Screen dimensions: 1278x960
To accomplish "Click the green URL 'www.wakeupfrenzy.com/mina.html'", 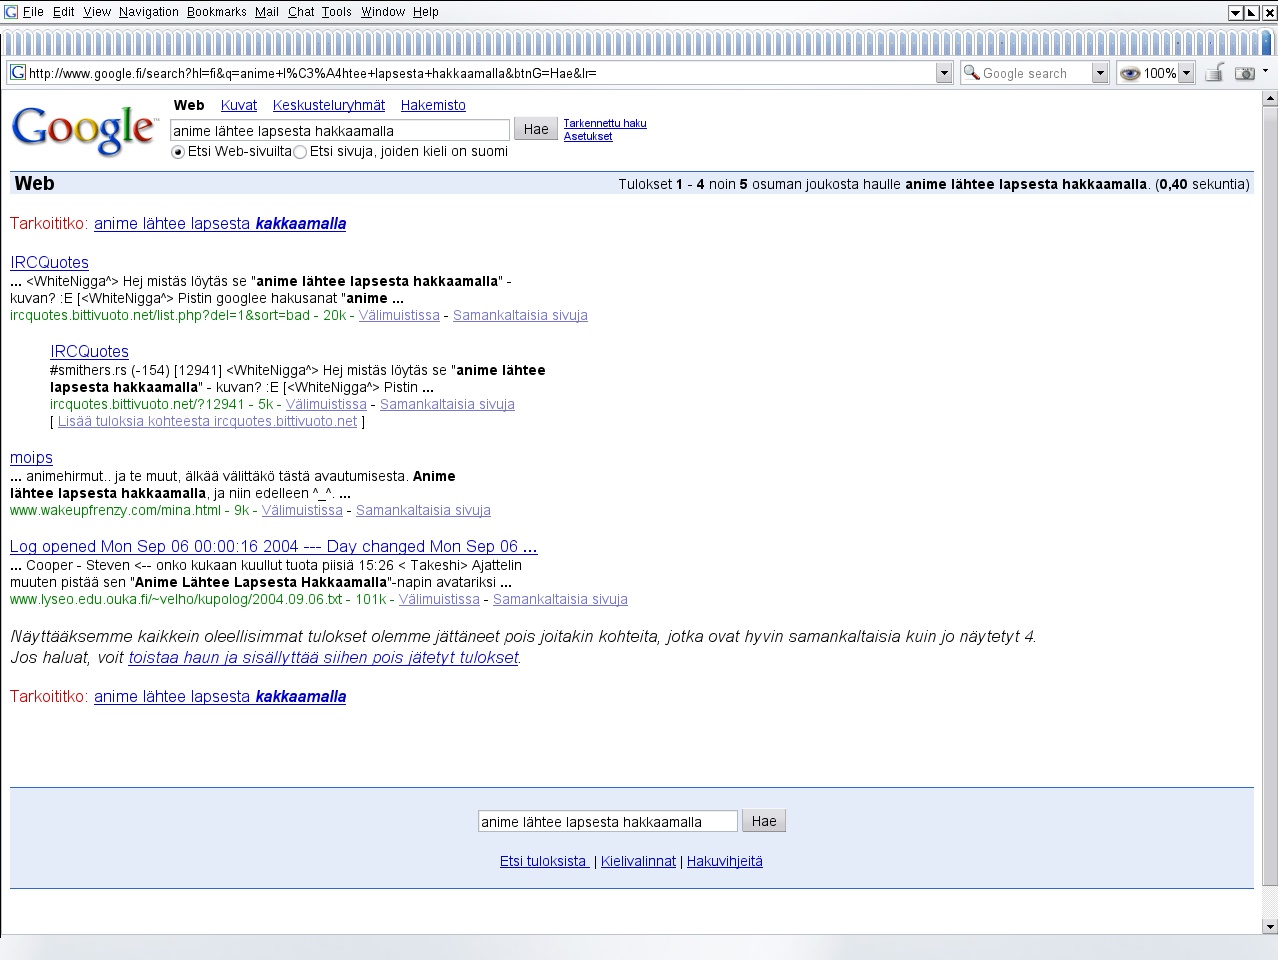I will (x=115, y=510).
